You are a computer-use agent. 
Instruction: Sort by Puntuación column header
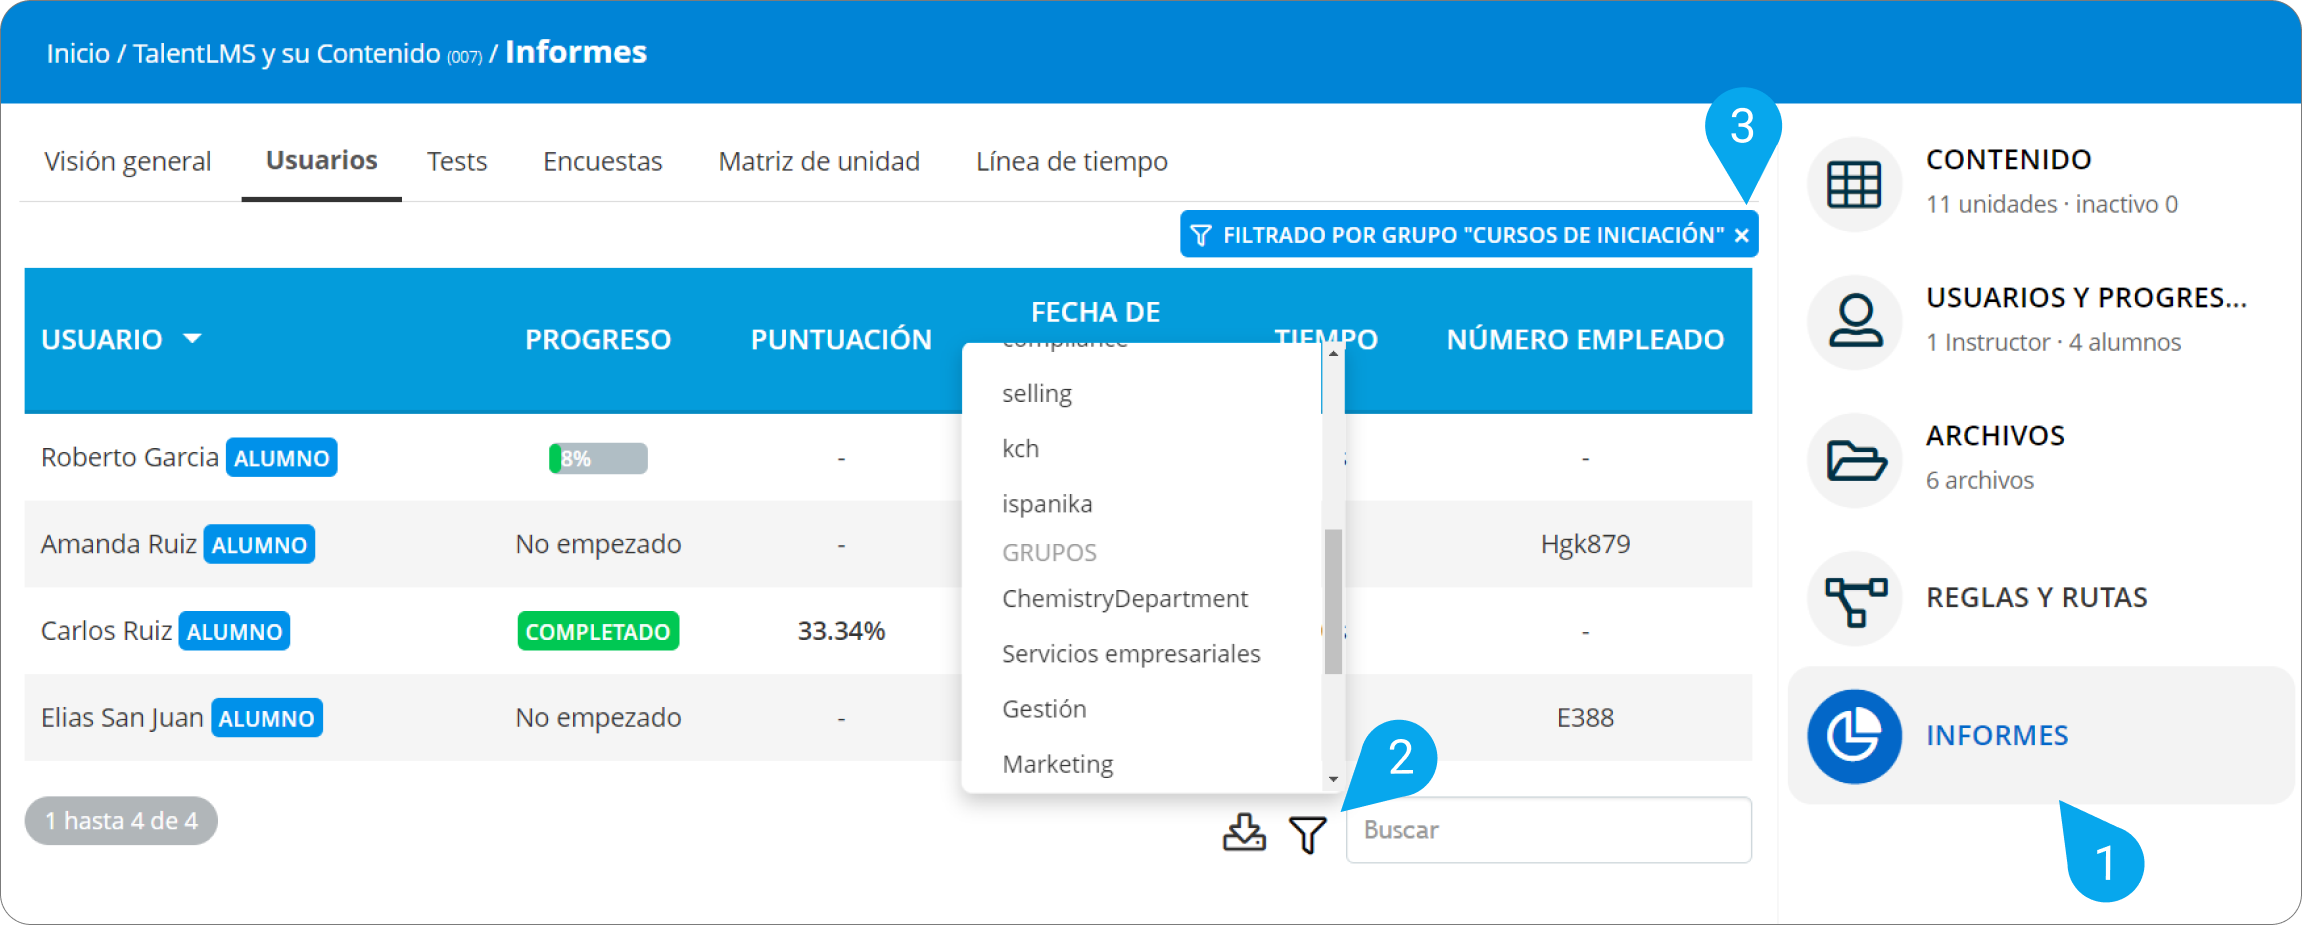(841, 340)
